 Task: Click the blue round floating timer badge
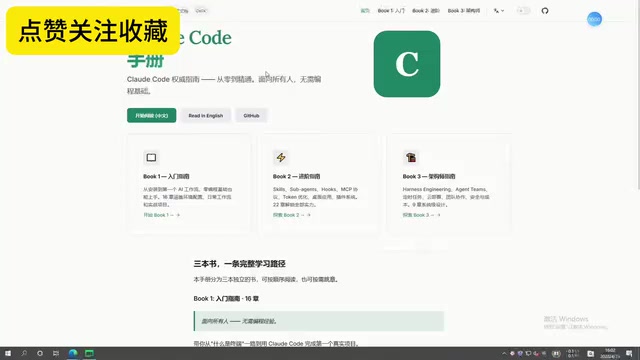[594, 19]
